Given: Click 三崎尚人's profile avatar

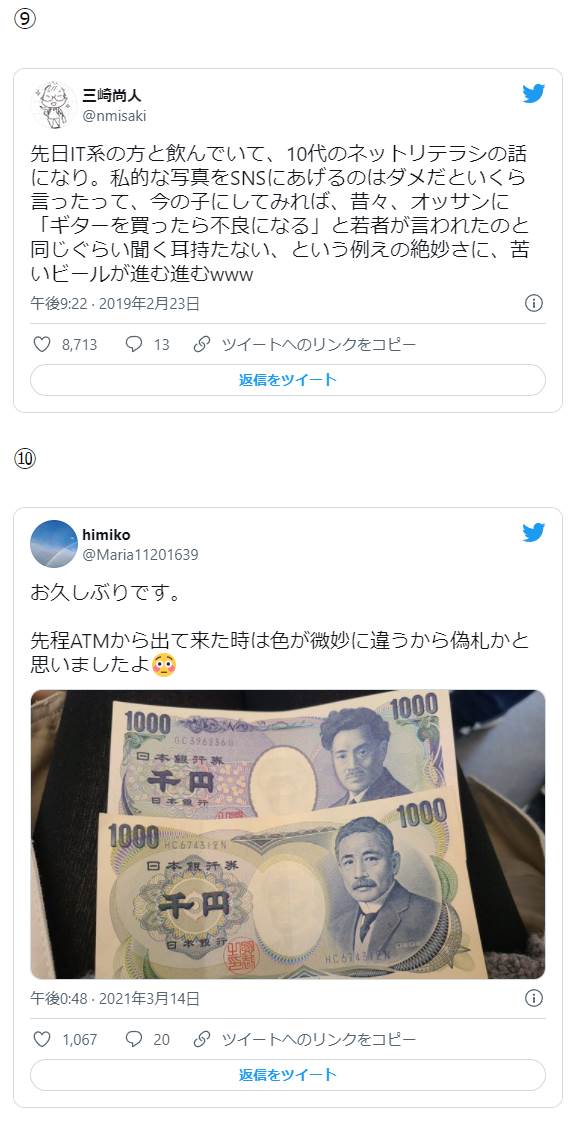Looking at the screenshot, I should (53, 104).
